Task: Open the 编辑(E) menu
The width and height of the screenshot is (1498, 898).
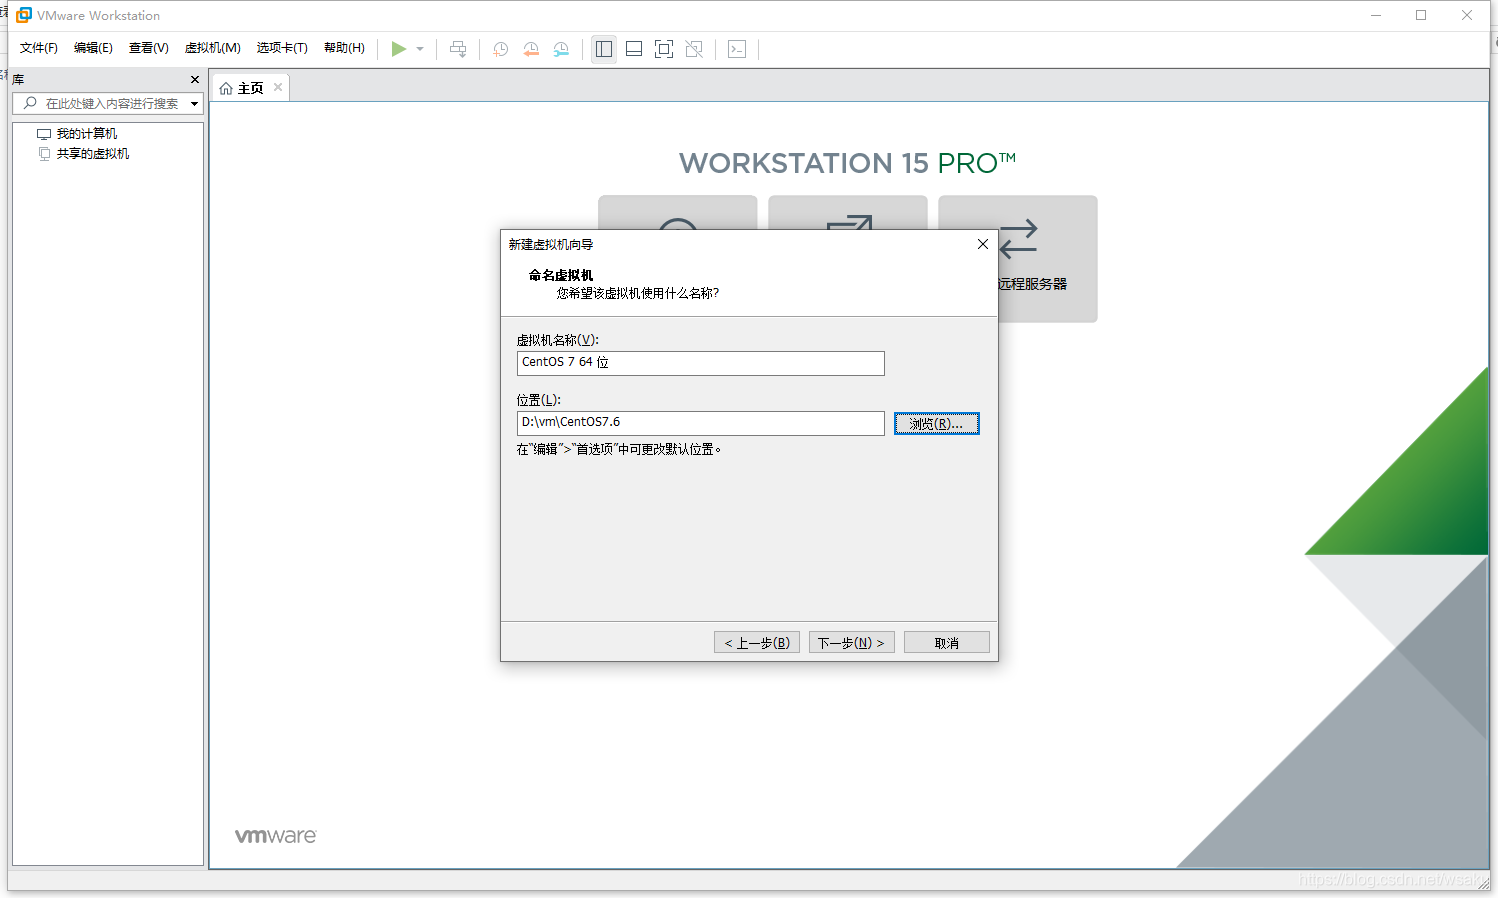Action: click(93, 48)
